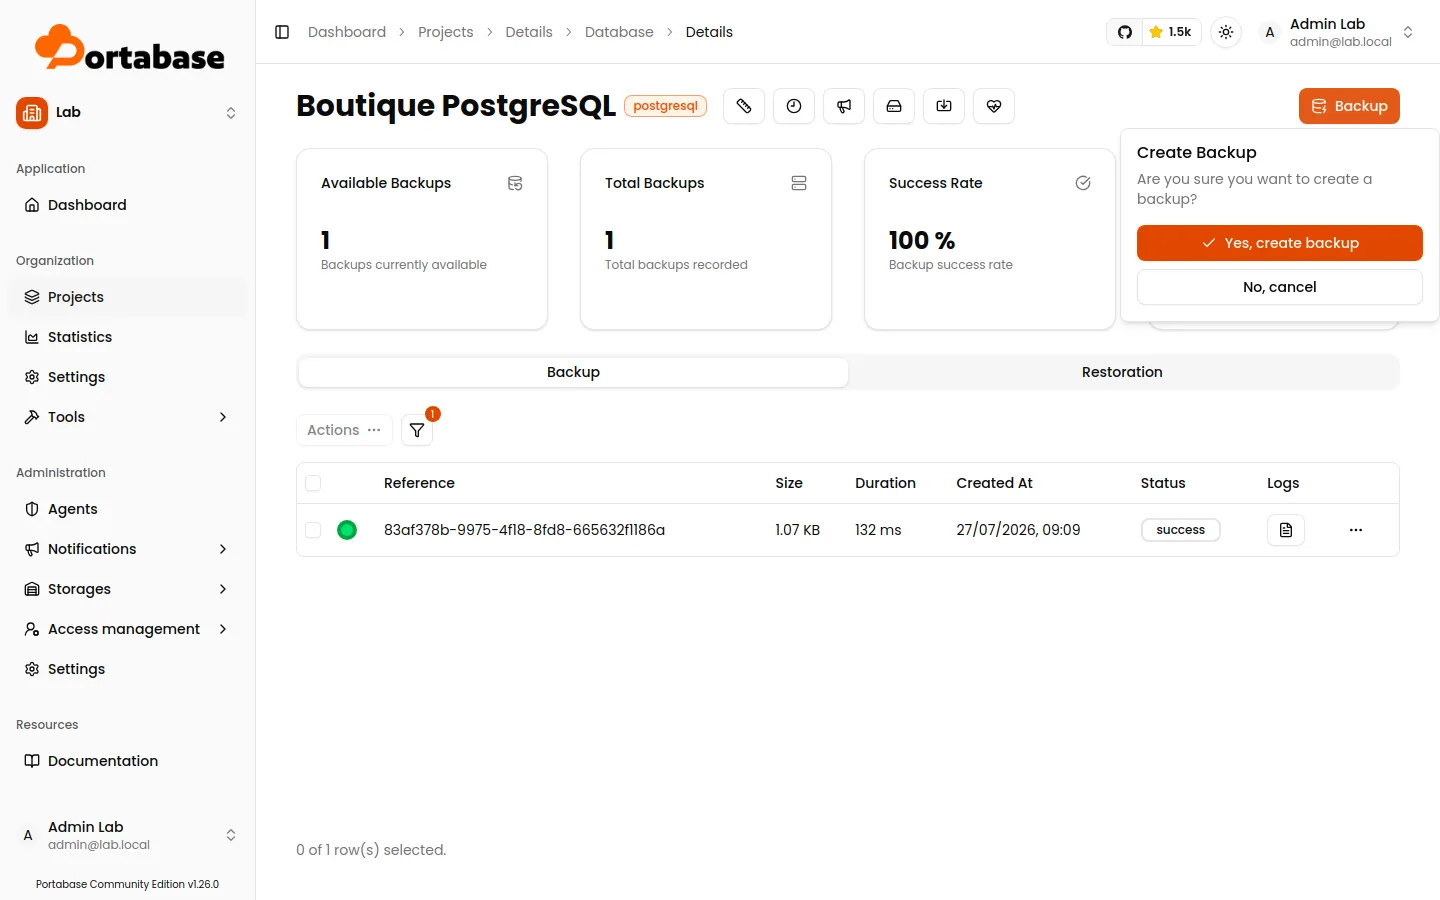This screenshot has width=1440, height=900.
Task: Click the orange Backup button
Action: pyautogui.click(x=1349, y=106)
